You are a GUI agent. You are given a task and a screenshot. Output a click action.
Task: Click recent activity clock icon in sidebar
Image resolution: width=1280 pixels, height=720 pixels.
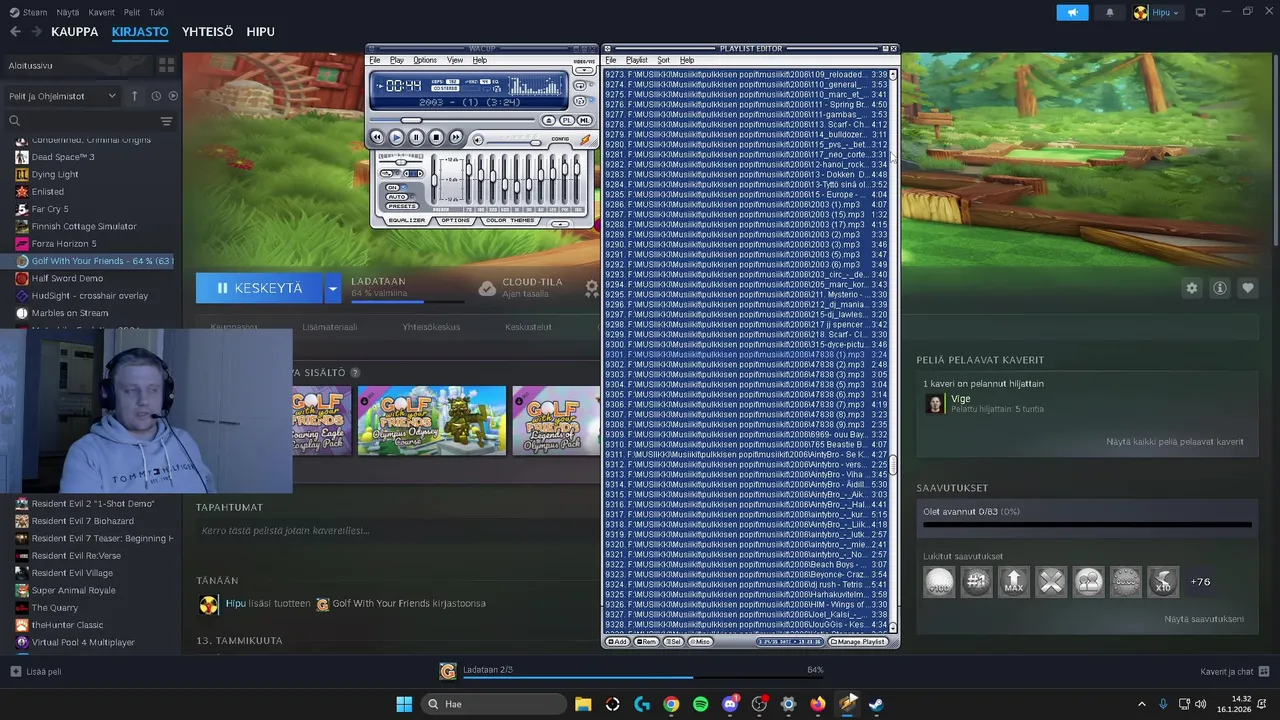point(156,96)
